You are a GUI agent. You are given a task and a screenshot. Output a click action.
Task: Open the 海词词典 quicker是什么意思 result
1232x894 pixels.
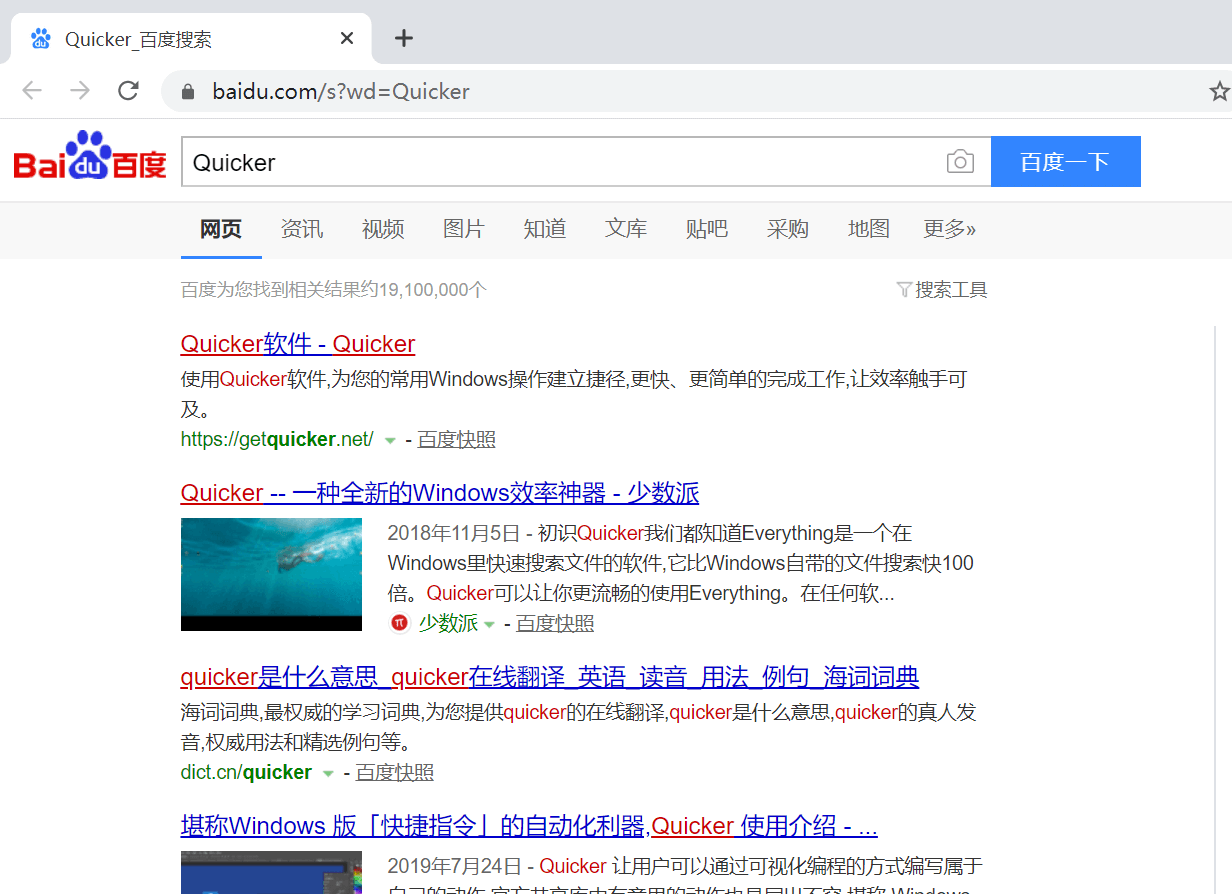pos(550,677)
